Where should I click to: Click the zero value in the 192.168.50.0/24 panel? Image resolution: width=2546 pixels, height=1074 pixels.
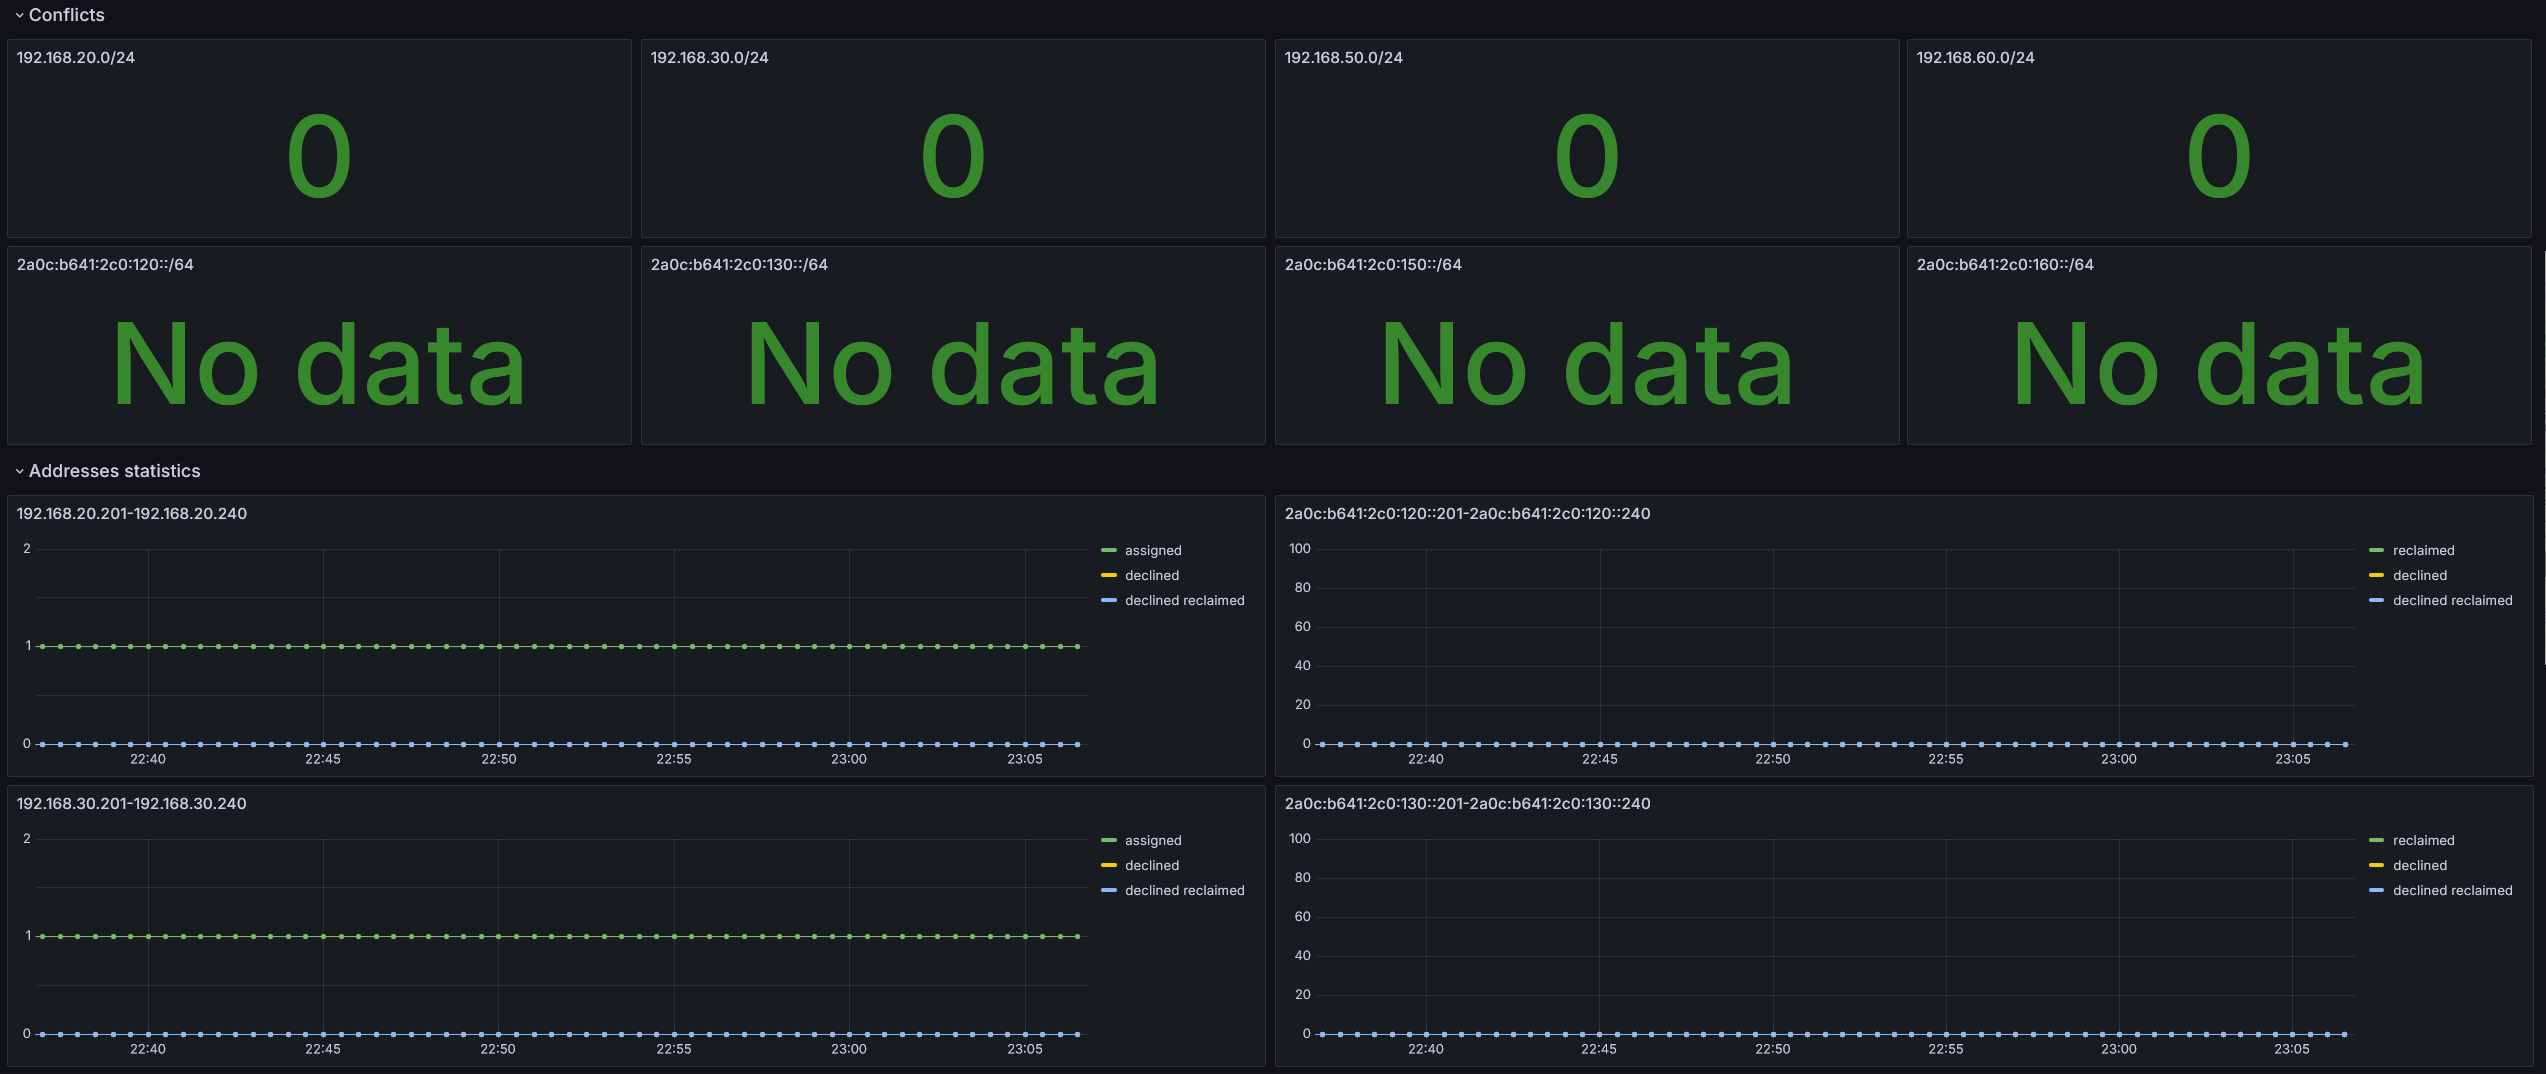click(1586, 157)
